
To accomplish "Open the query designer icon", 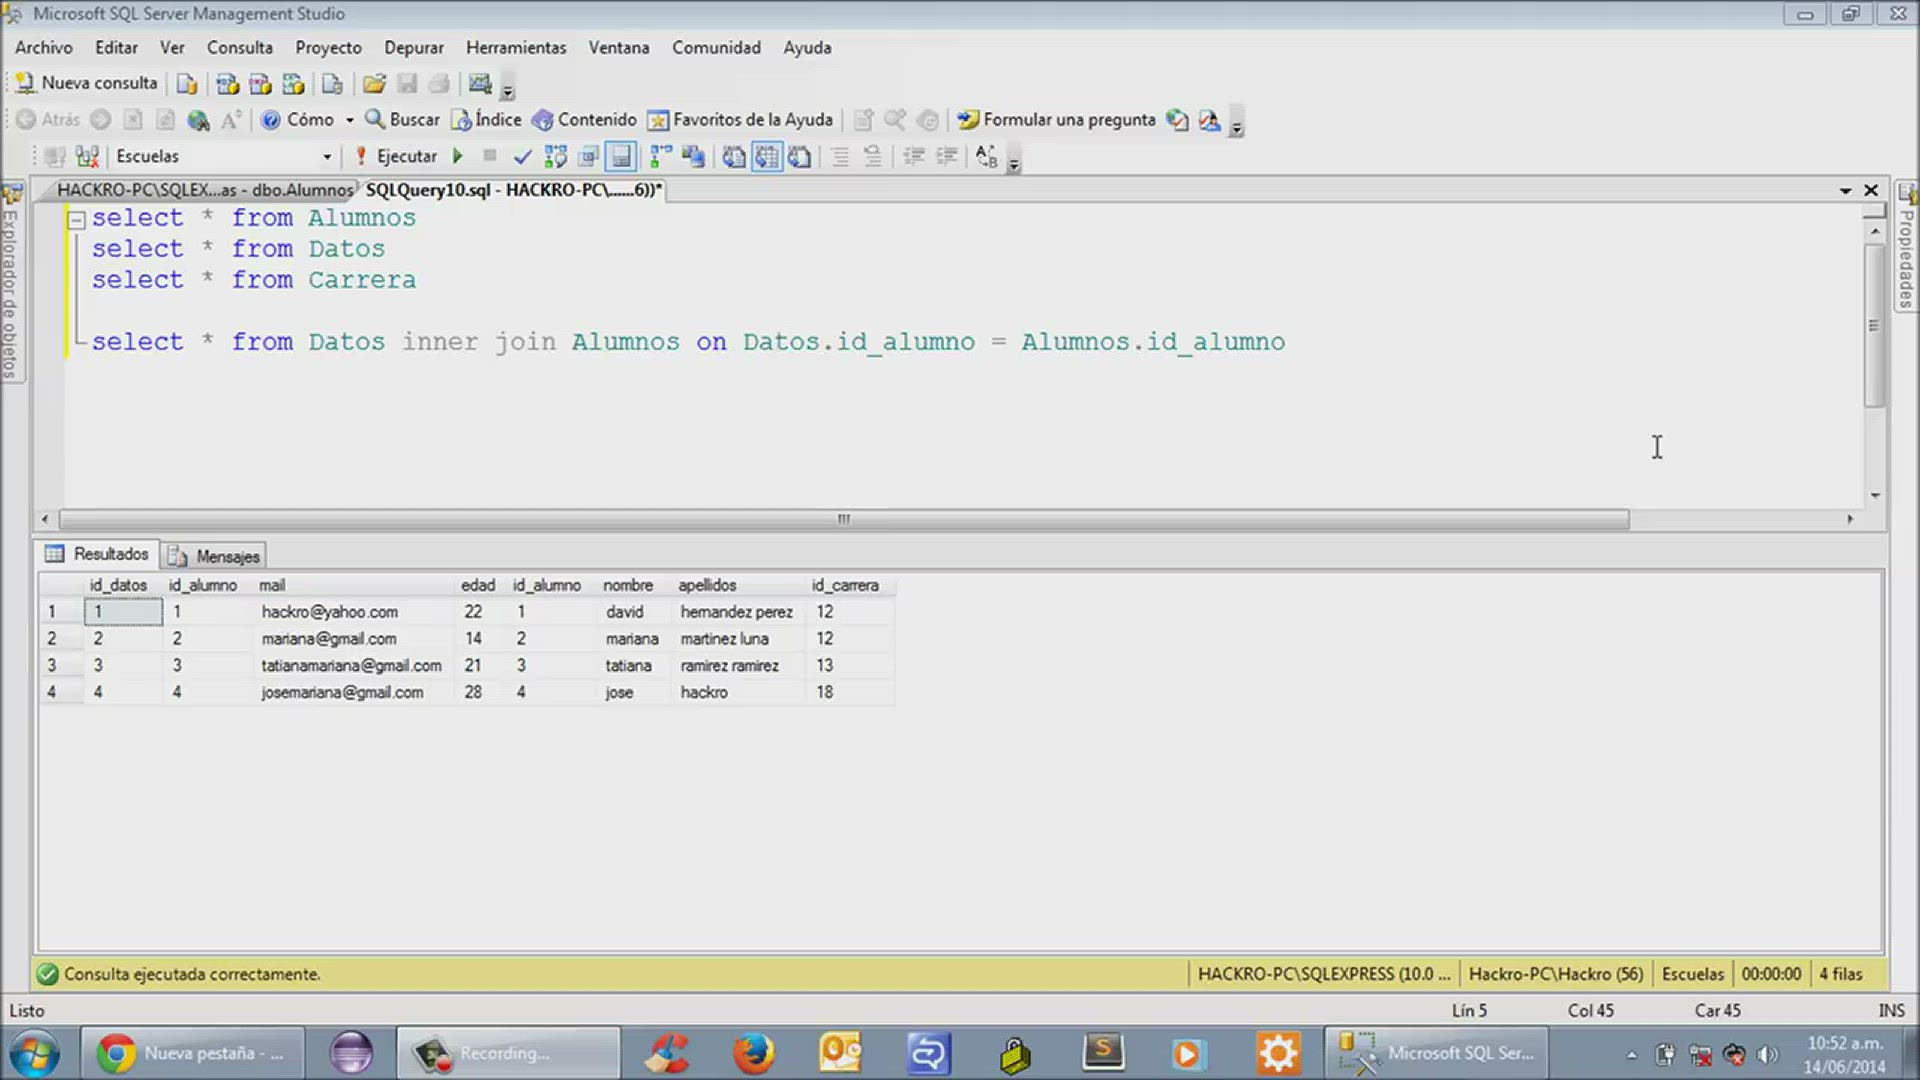I will (x=588, y=156).
